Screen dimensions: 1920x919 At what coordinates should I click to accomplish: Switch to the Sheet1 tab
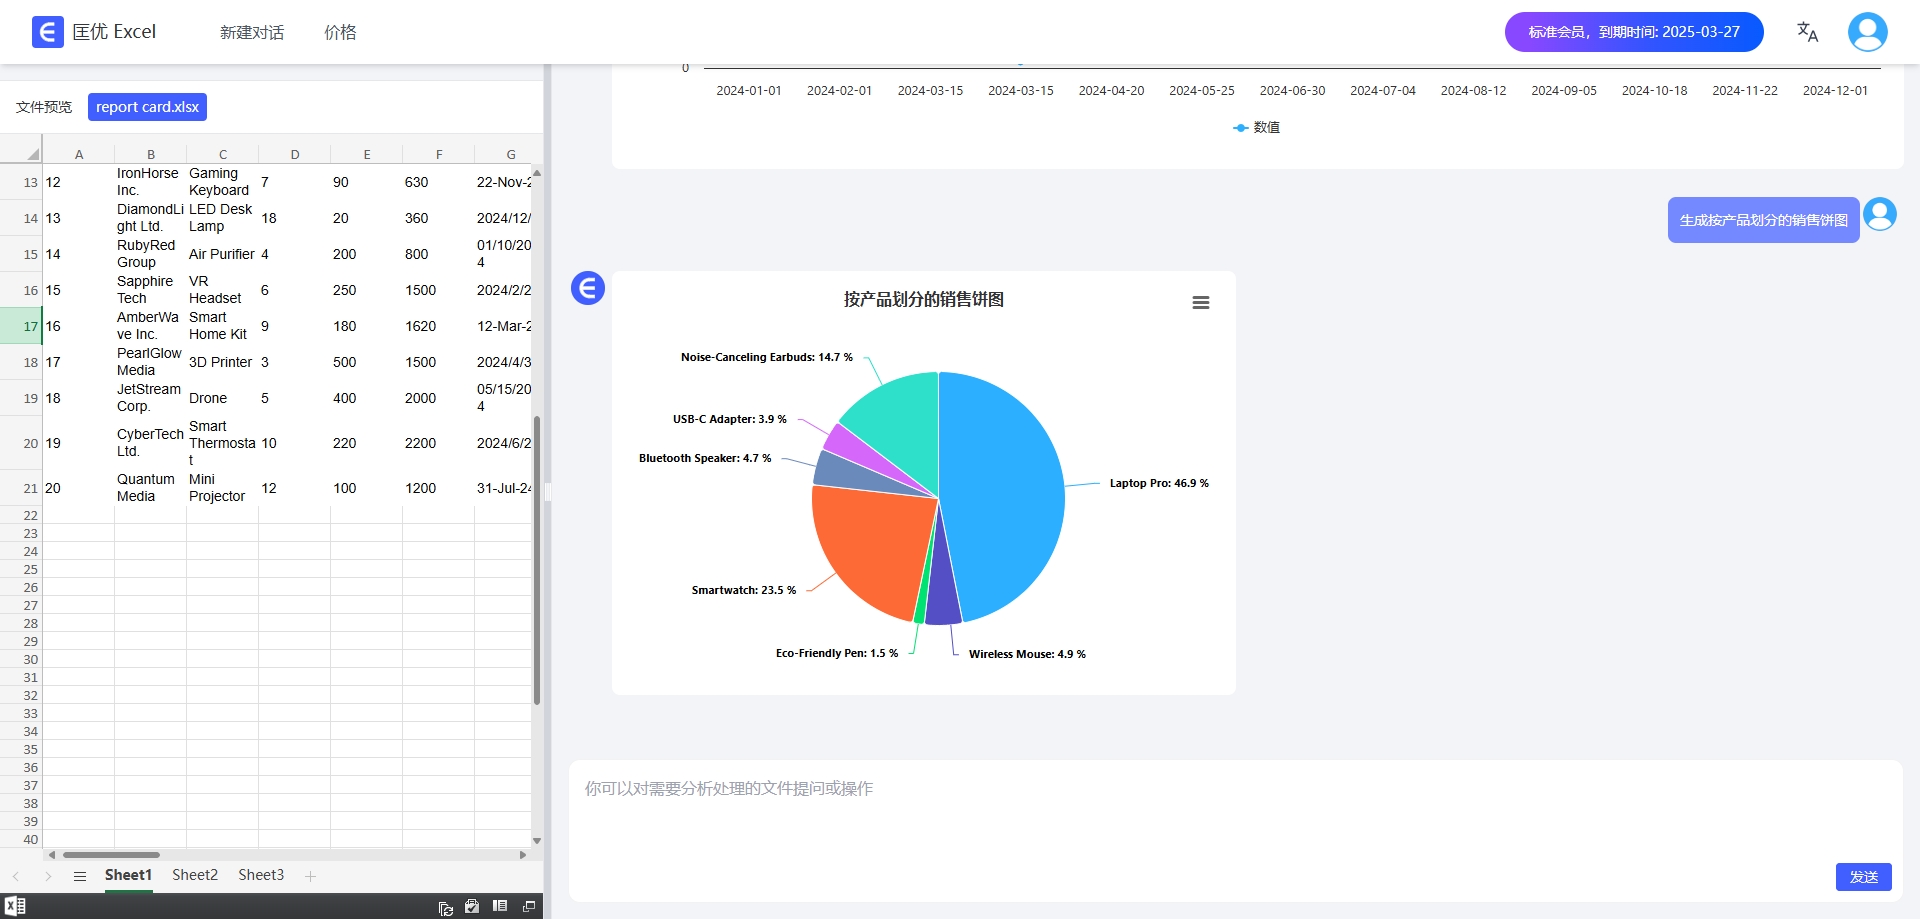(x=128, y=875)
